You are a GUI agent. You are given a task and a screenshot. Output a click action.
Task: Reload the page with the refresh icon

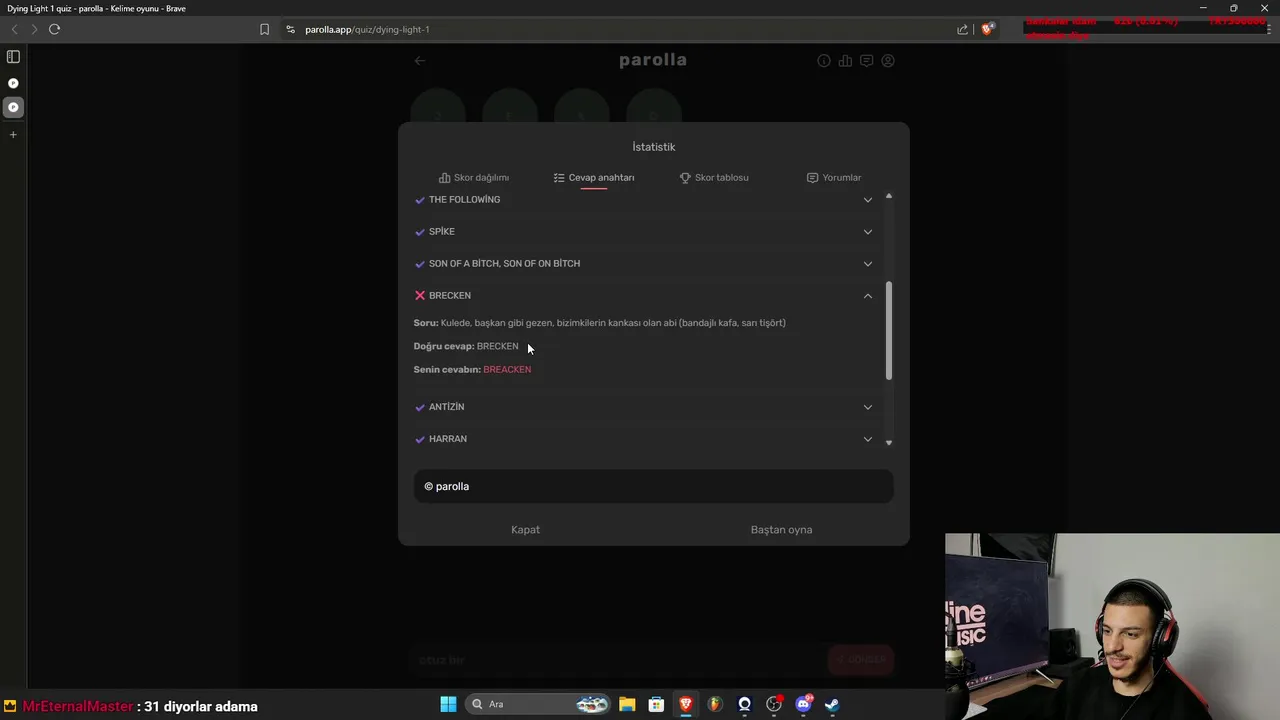tap(55, 29)
